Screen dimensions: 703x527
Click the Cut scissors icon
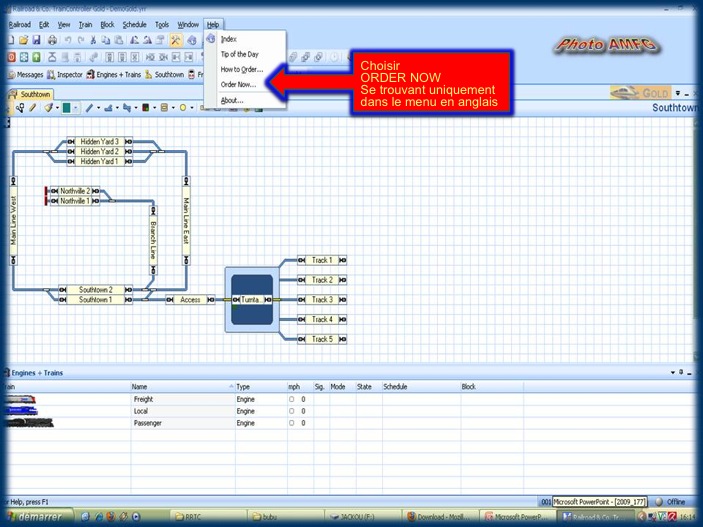(x=93, y=40)
